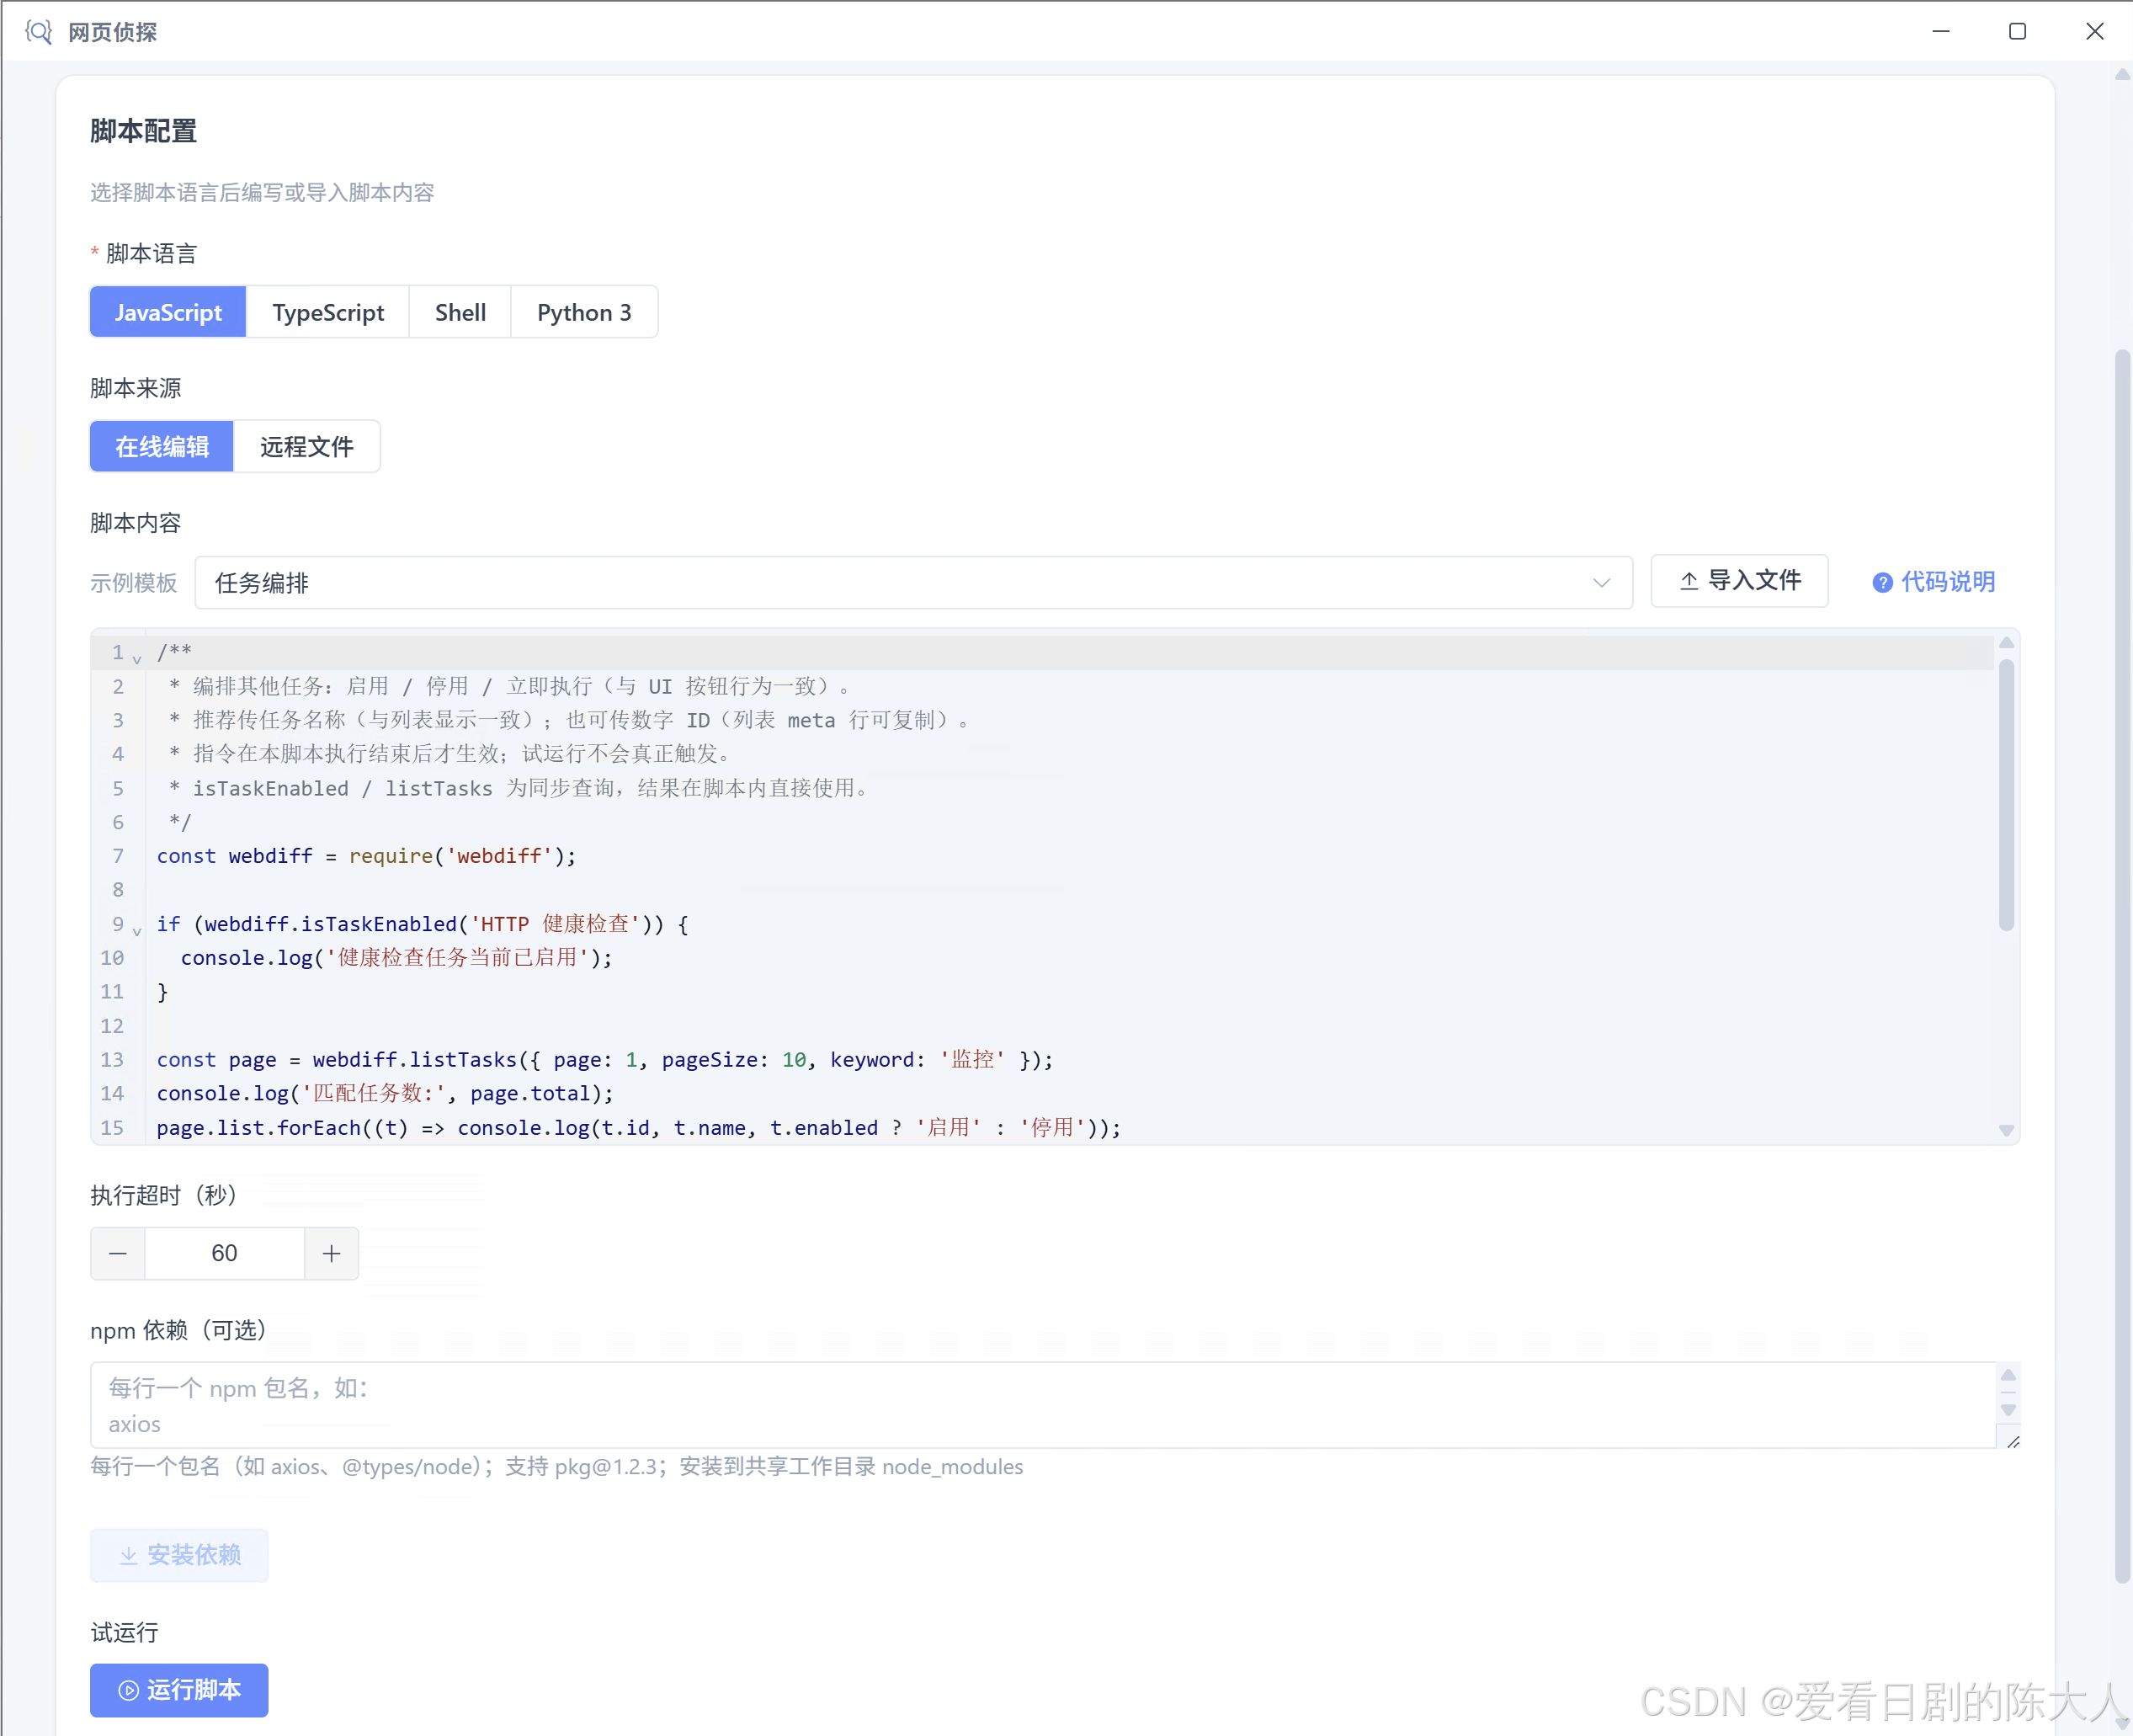Minimize the 网页侦探 window

click(x=1941, y=32)
